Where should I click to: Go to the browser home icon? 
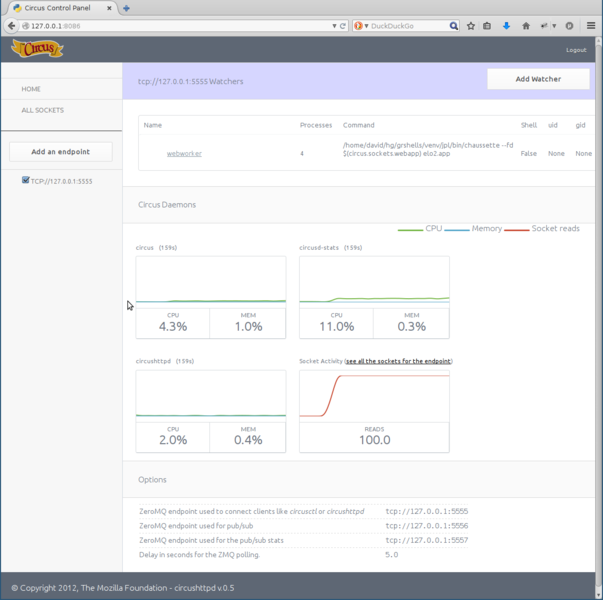point(526,26)
